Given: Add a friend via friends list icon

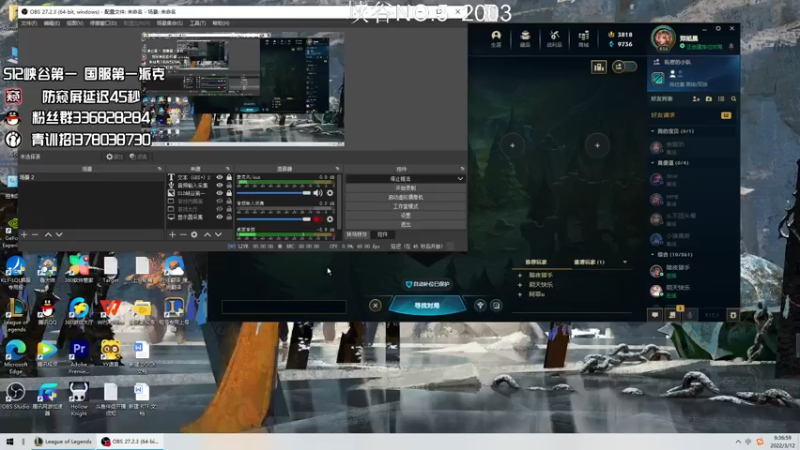Looking at the screenshot, I should (x=696, y=99).
